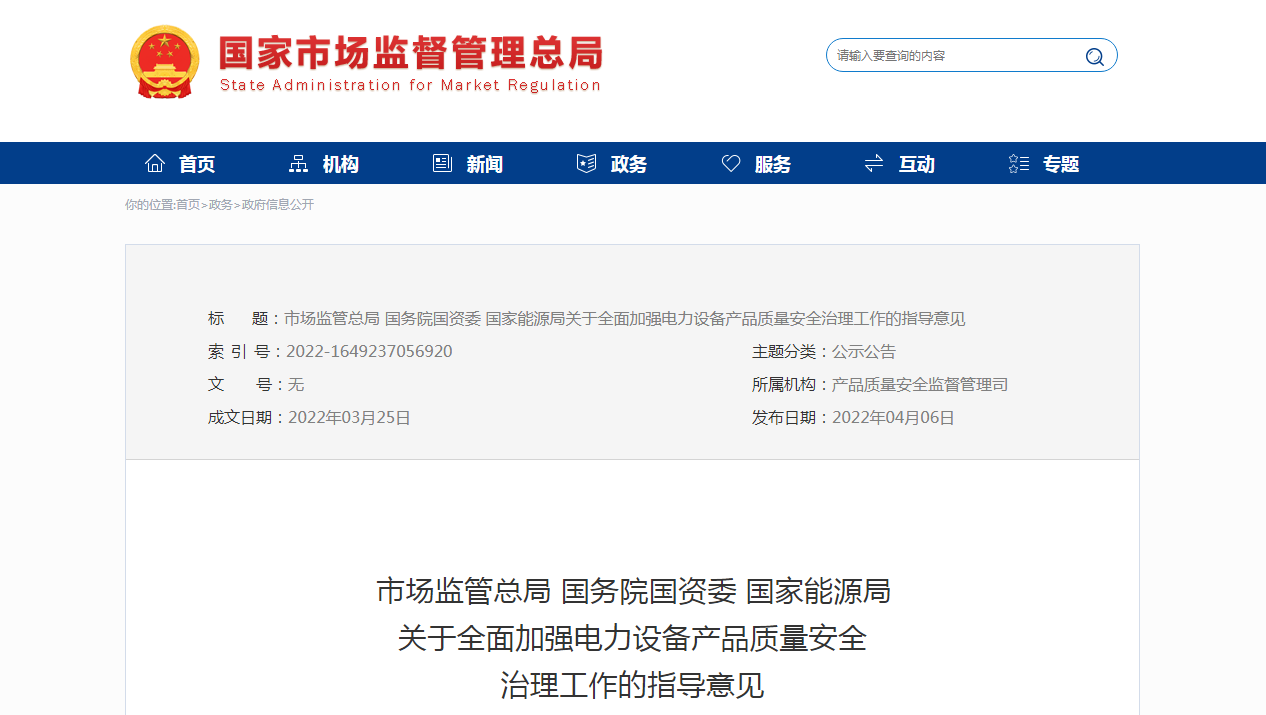Follow the 首页 breadcrumb link

point(188,205)
